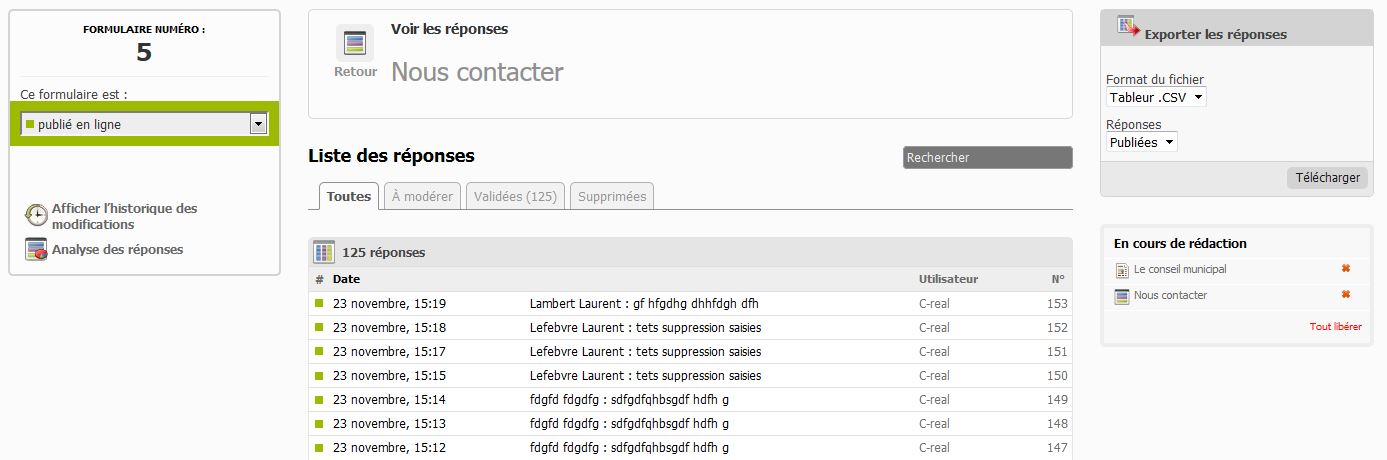The width and height of the screenshot is (1387, 460).
Task: Click the 'Tout libérer' link
Action: [1335, 327]
